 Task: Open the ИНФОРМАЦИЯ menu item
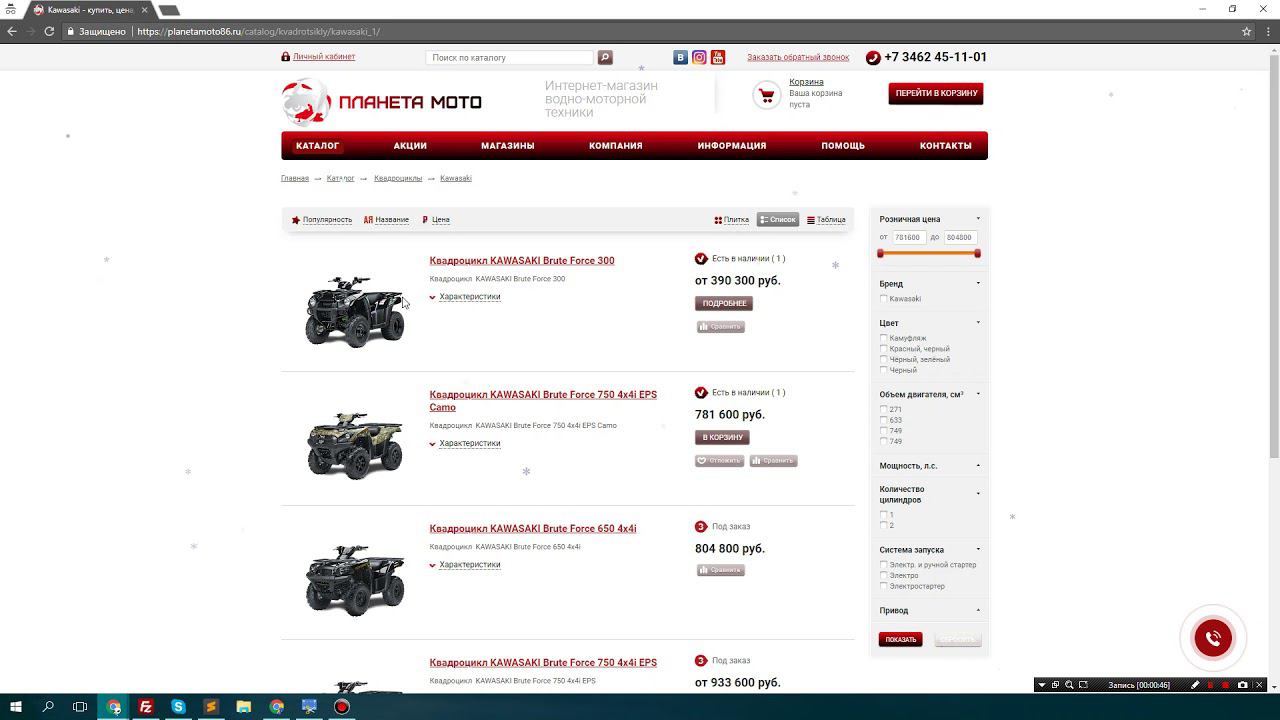point(732,146)
